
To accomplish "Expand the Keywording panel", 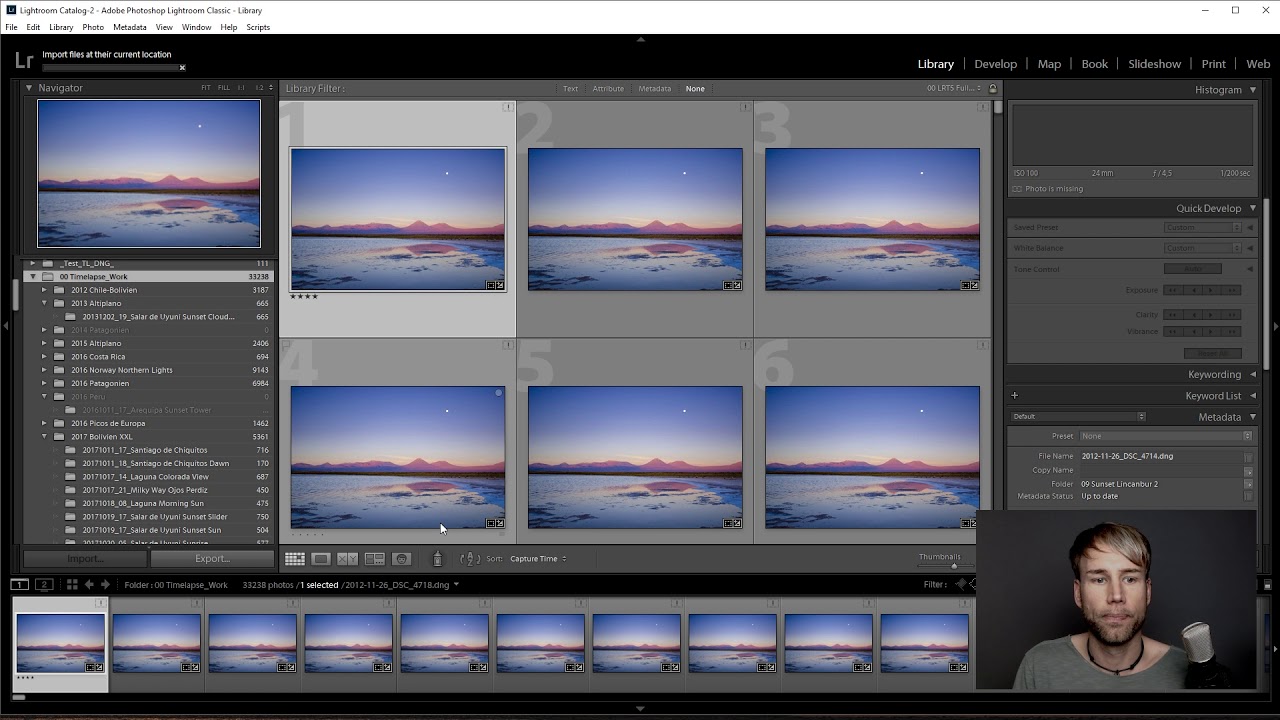I will [x=1253, y=375].
